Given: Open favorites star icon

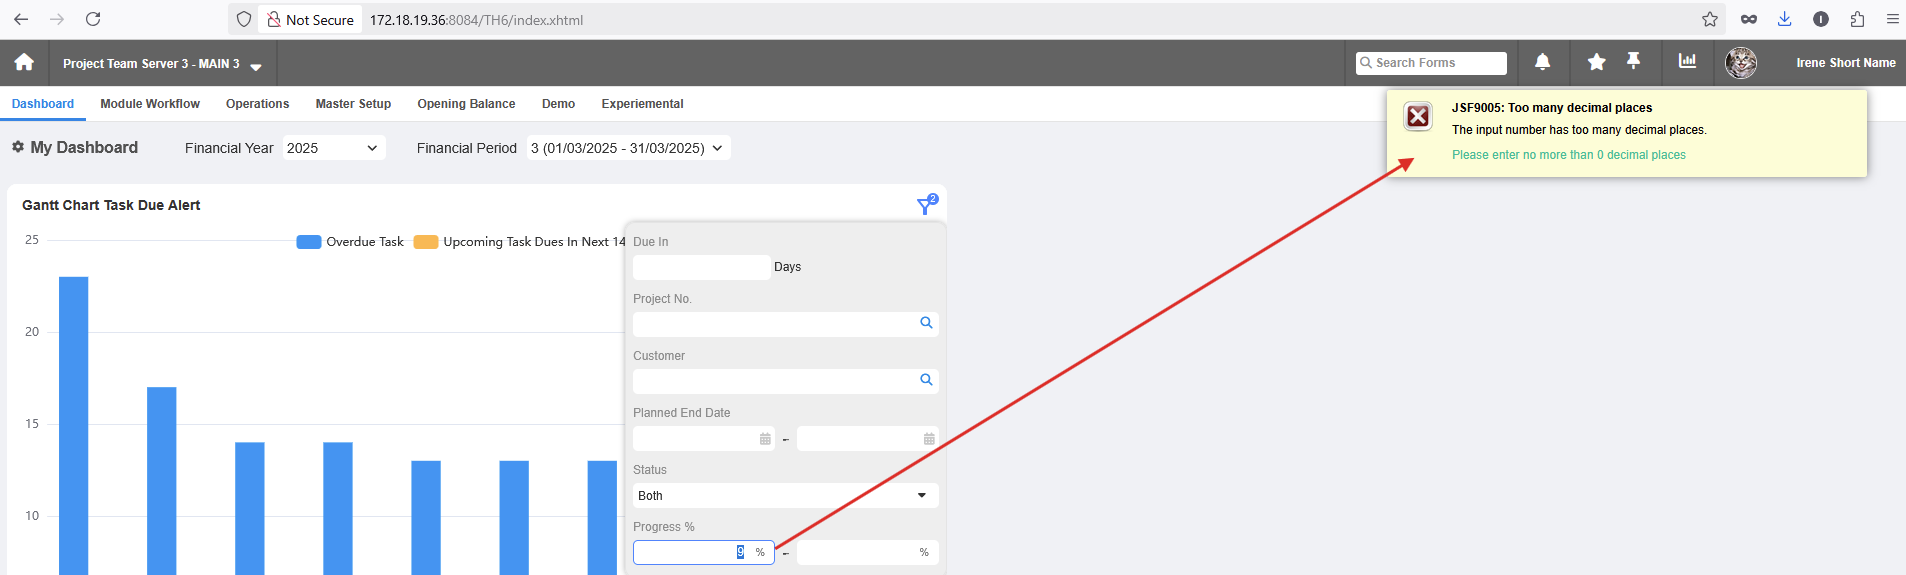Looking at the screenshot, I should click(1596, 62).
